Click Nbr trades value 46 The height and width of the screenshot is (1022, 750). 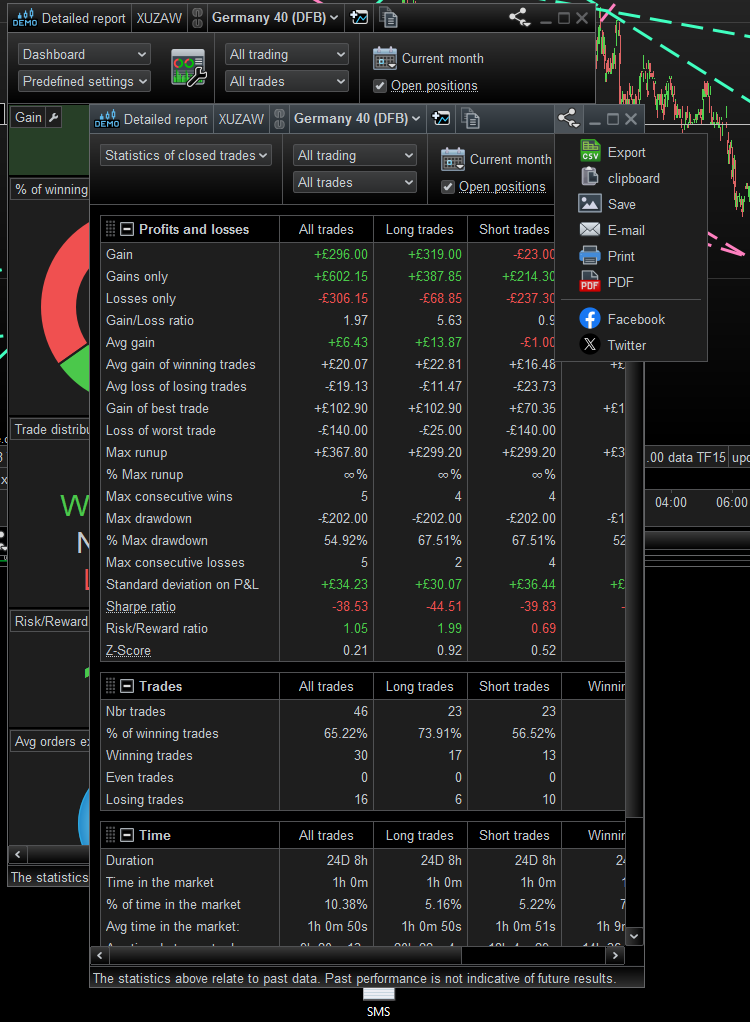(360, 712)
